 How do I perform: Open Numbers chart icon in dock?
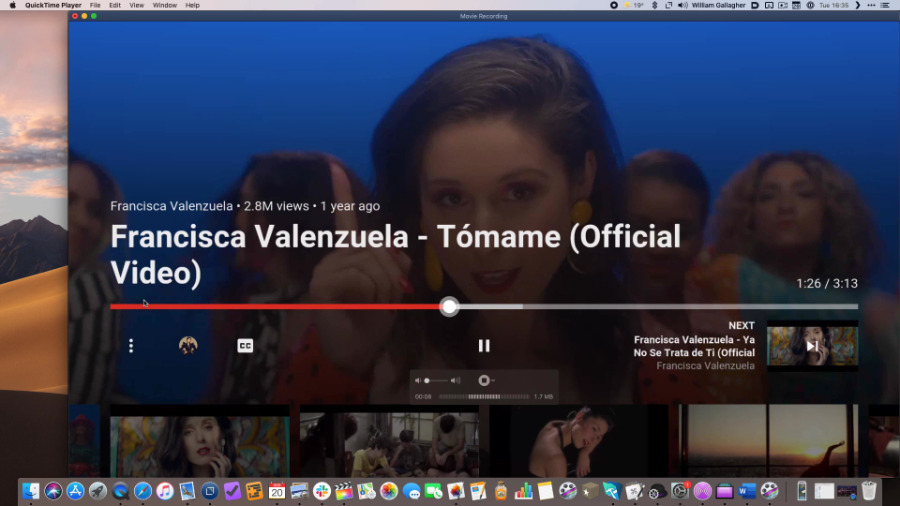click(x=523, y=491)
